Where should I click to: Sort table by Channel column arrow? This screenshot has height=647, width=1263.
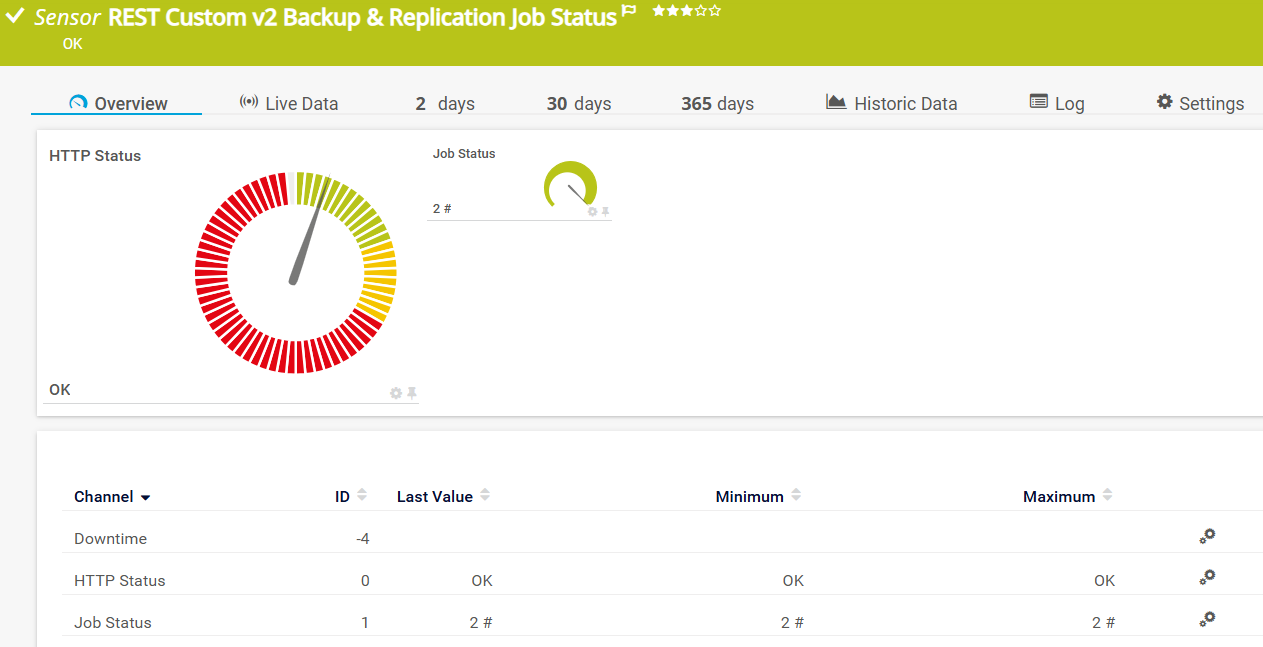pos(146,497)
